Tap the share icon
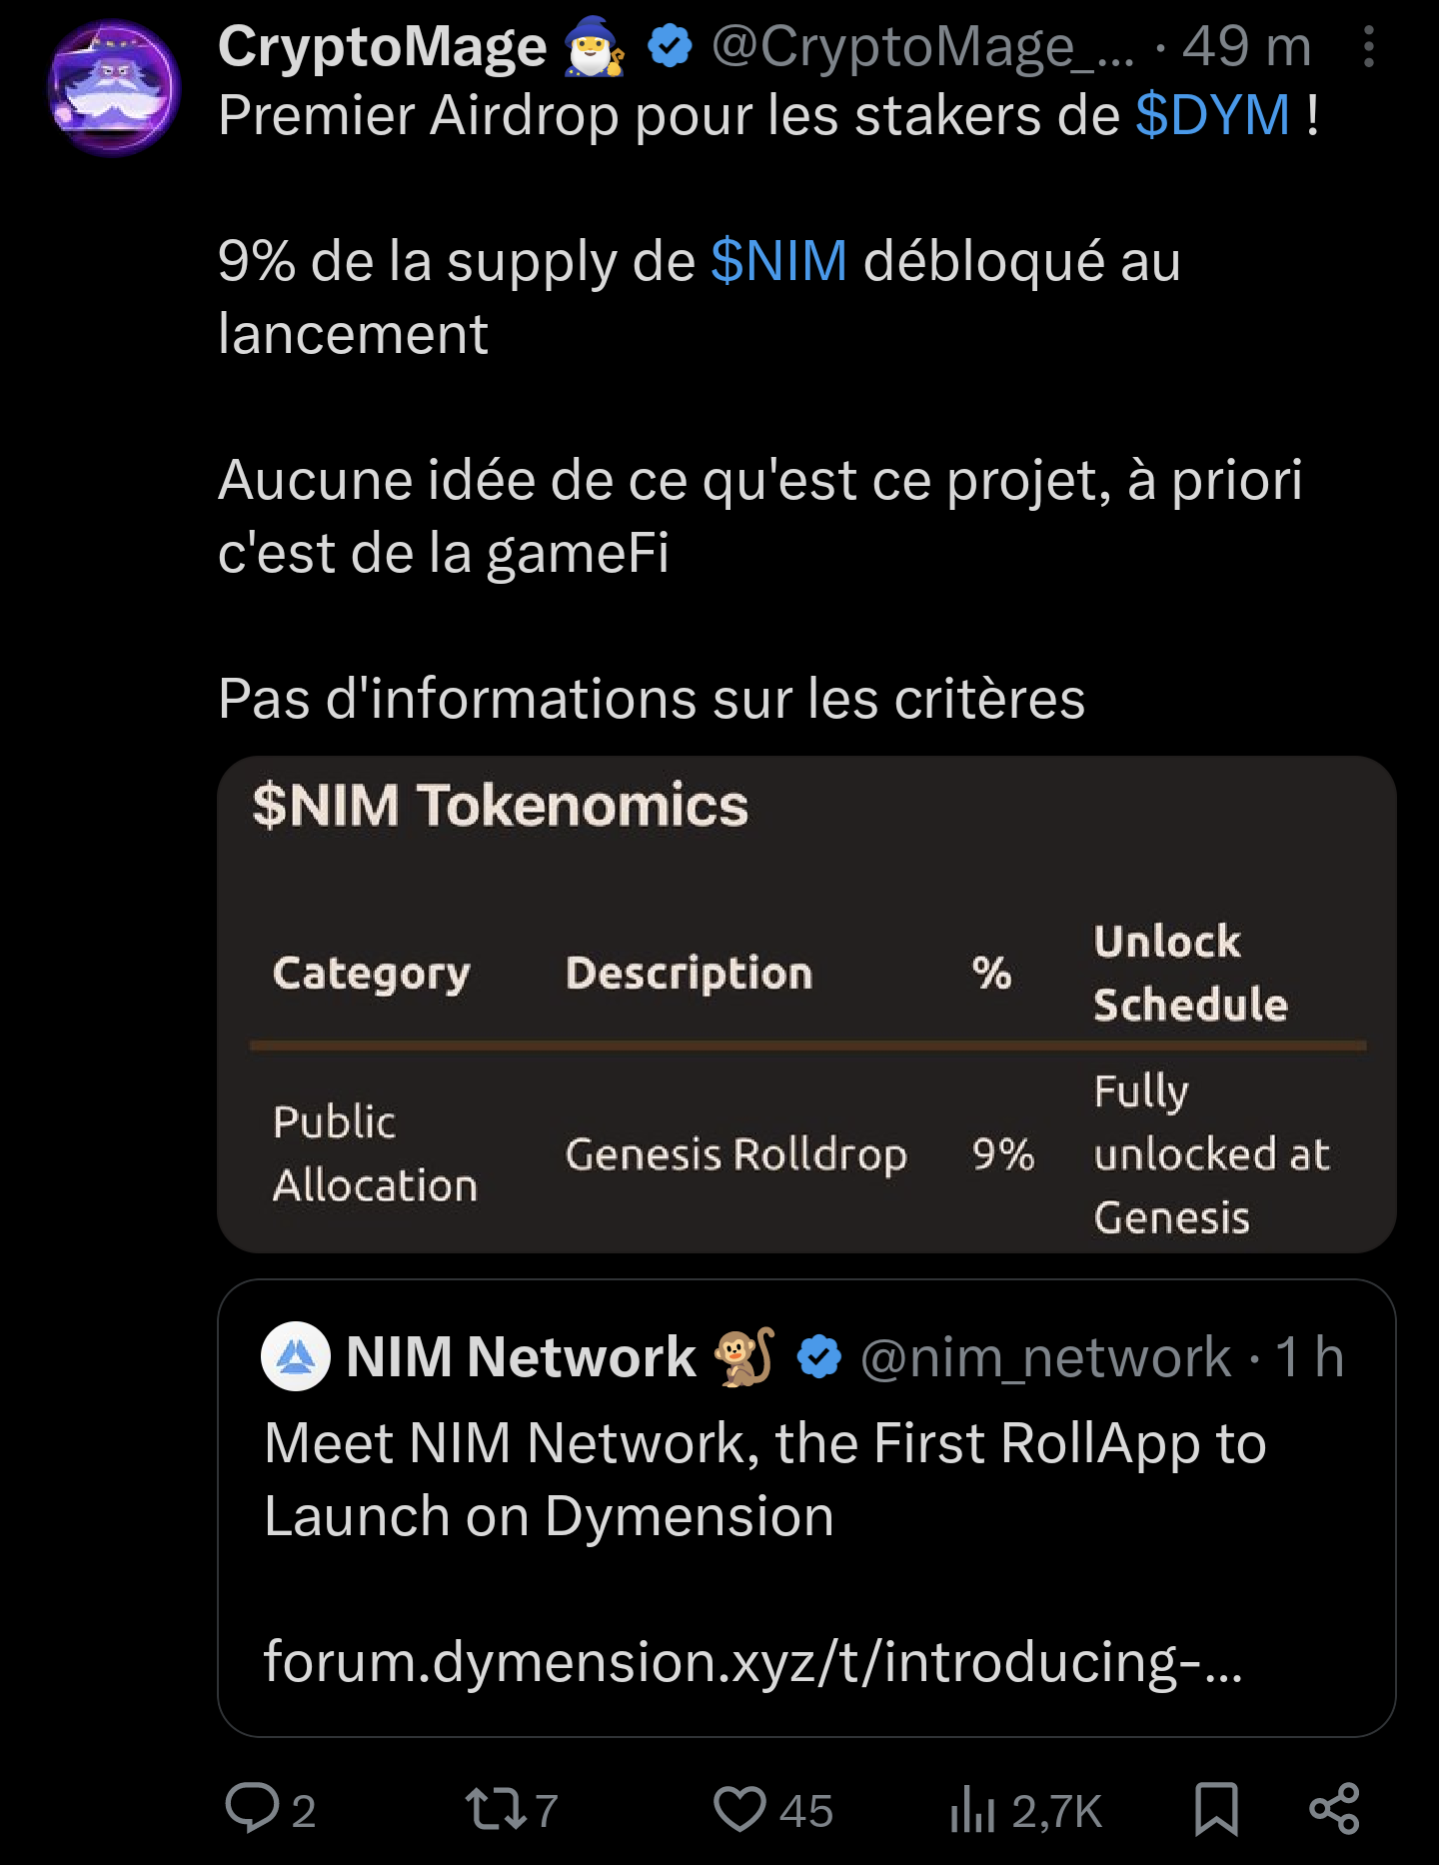The width and height of the screenshot is (1439, 1865). (1334, 1808)
